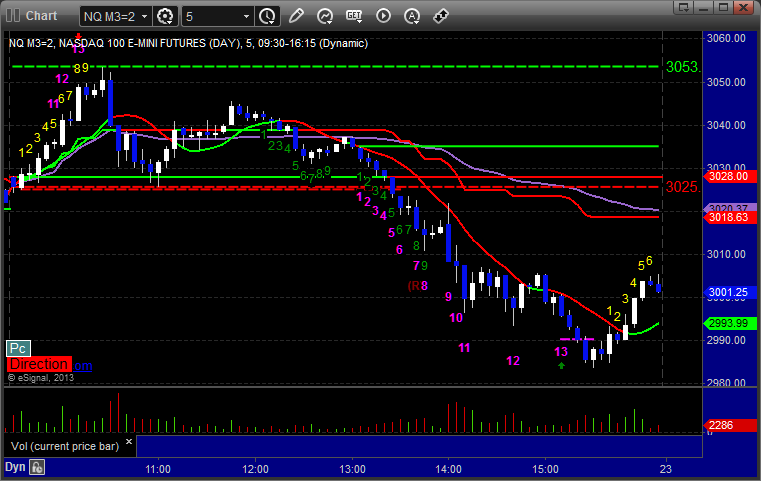Click the red 3025. level label
Viewport: 761px width, 481px height.
click(x=683, y=187)
